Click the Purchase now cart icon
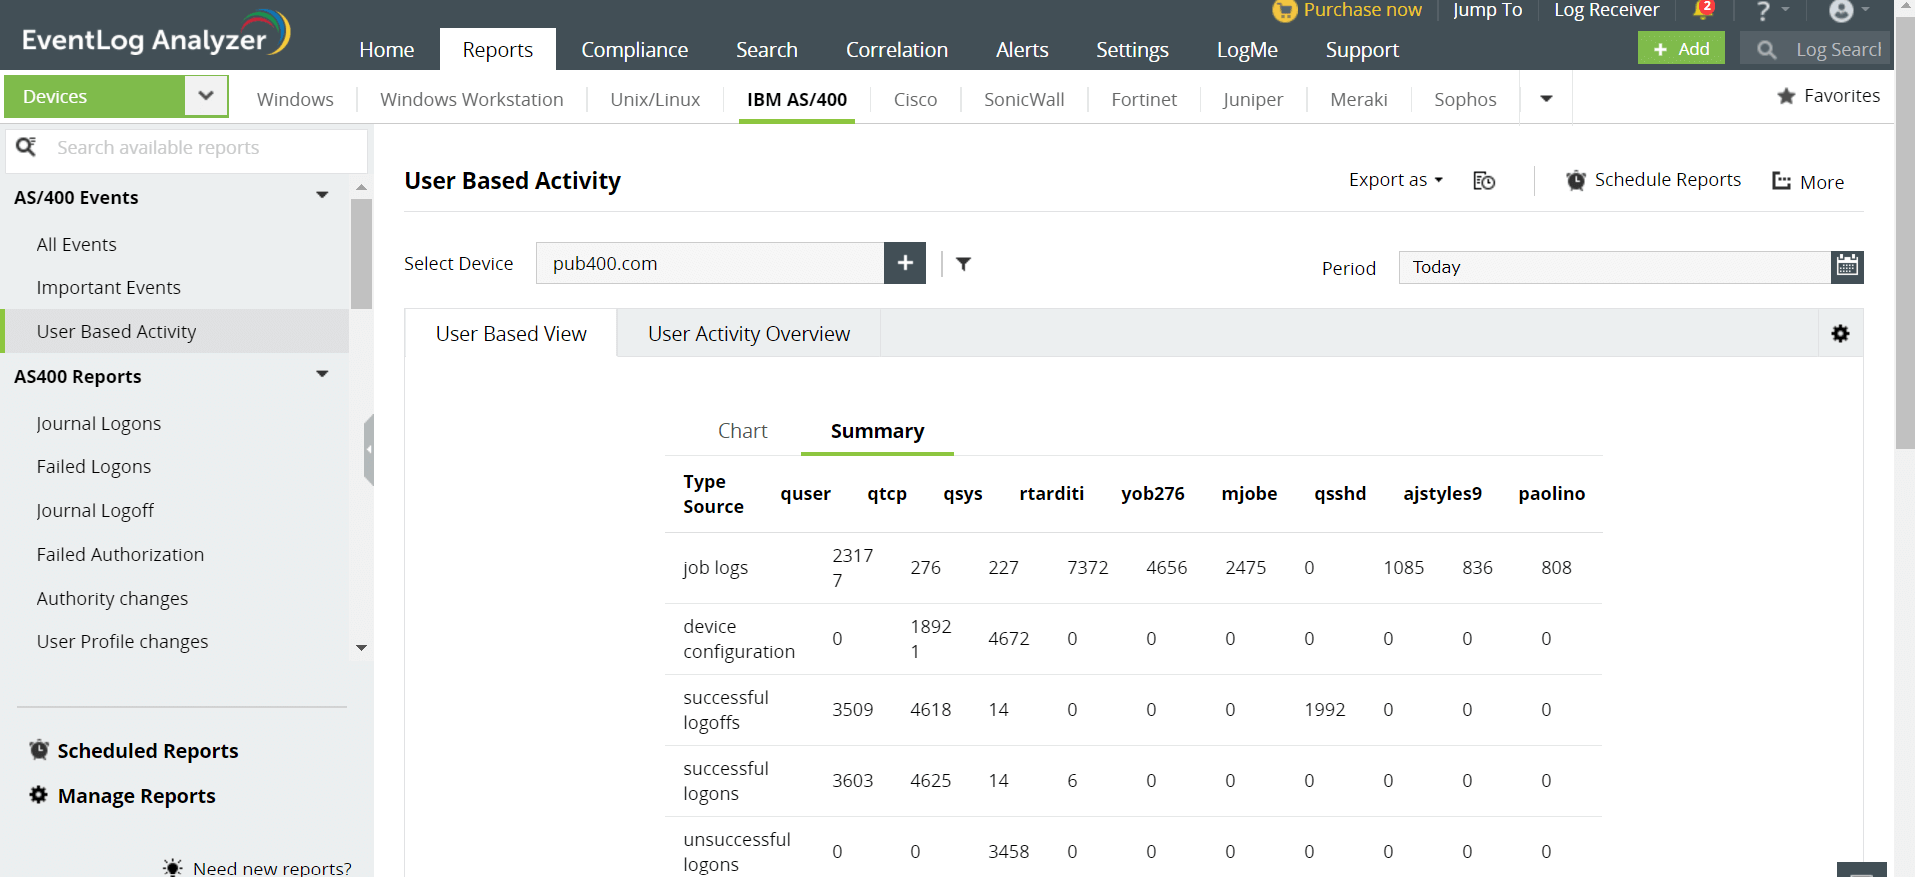 [x=1284, y=10]
